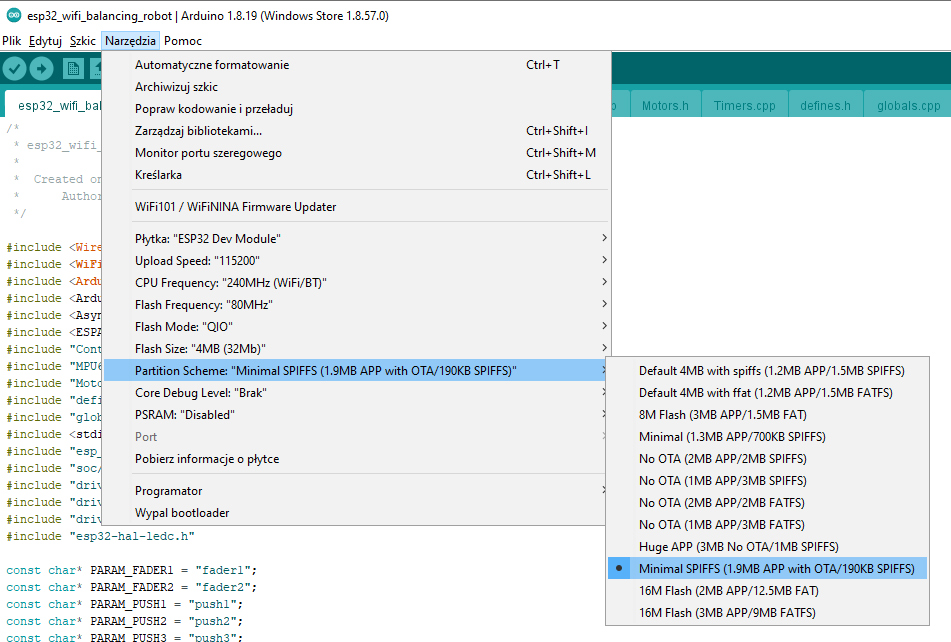
Task: Select 8M Flash 3MB APP partition
Action: click(767, 415)
